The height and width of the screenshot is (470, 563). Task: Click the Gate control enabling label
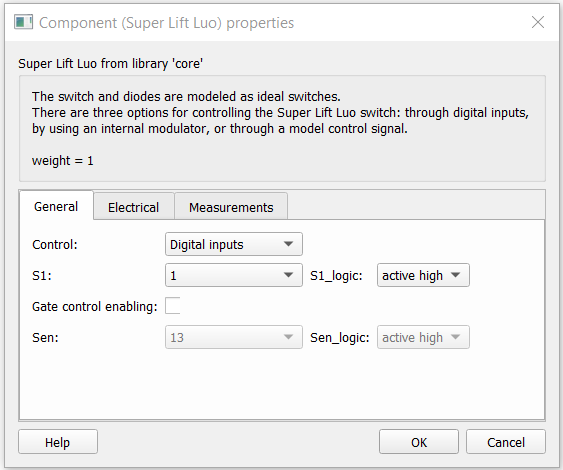point(95,307)
